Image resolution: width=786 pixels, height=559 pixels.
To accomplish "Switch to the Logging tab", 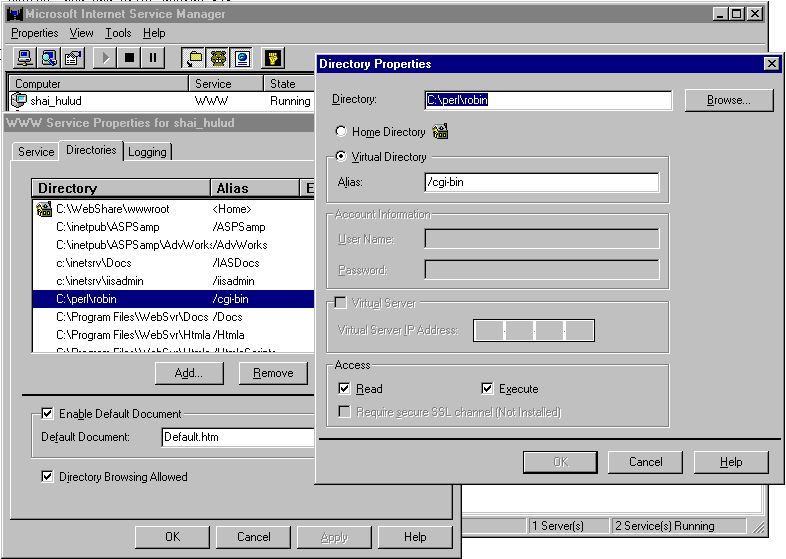I will tap(147, 151).
